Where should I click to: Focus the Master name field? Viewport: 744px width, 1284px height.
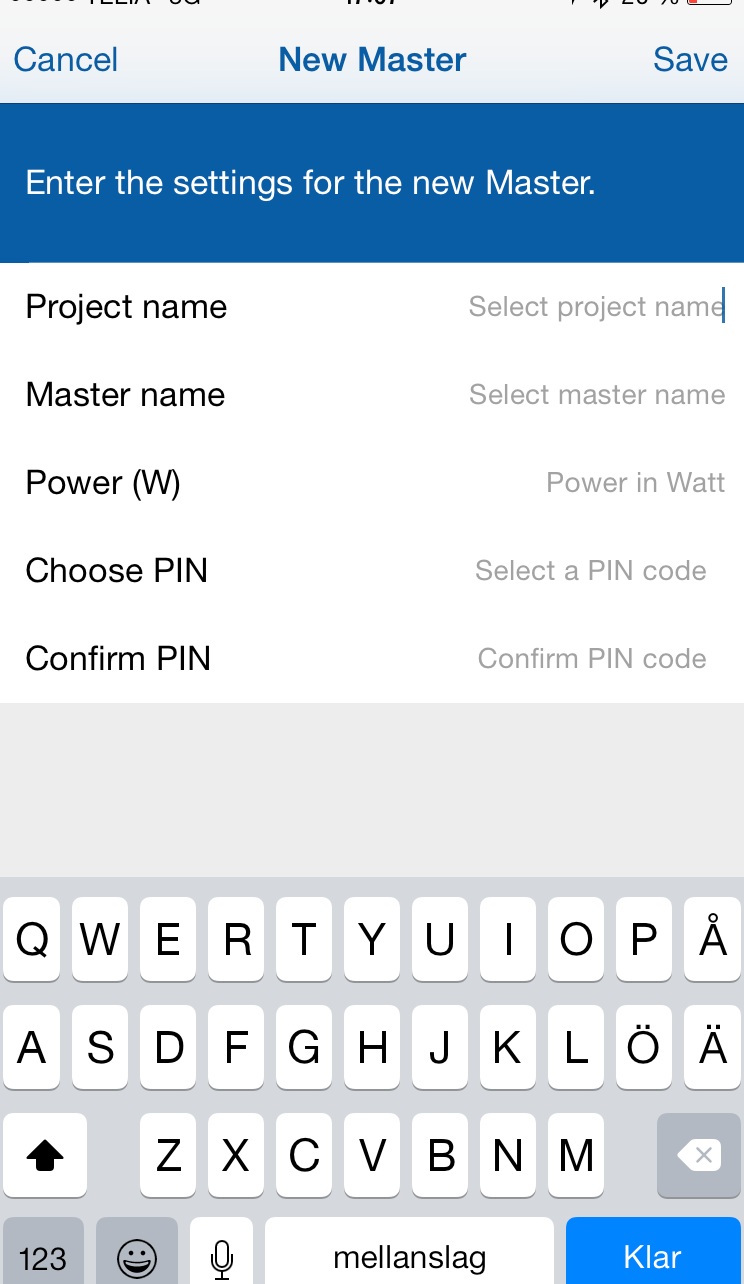pos(372,394)
